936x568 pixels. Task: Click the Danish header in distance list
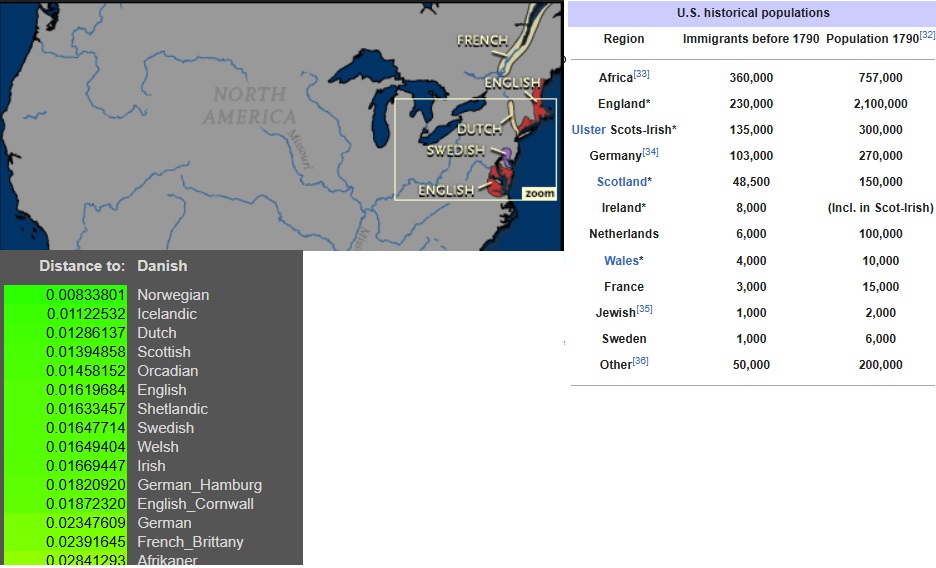click(x=162, y=266)
